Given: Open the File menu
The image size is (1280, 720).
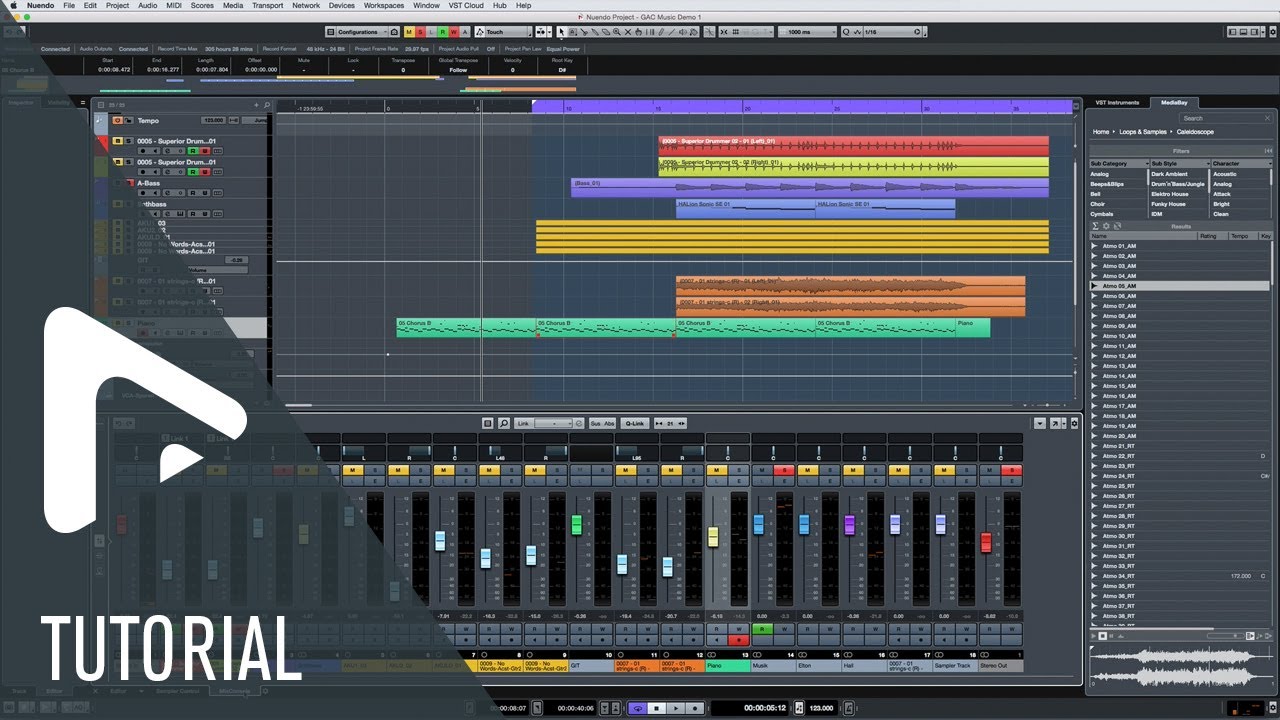Looking at the screenshot, I should tap(69, 5).
